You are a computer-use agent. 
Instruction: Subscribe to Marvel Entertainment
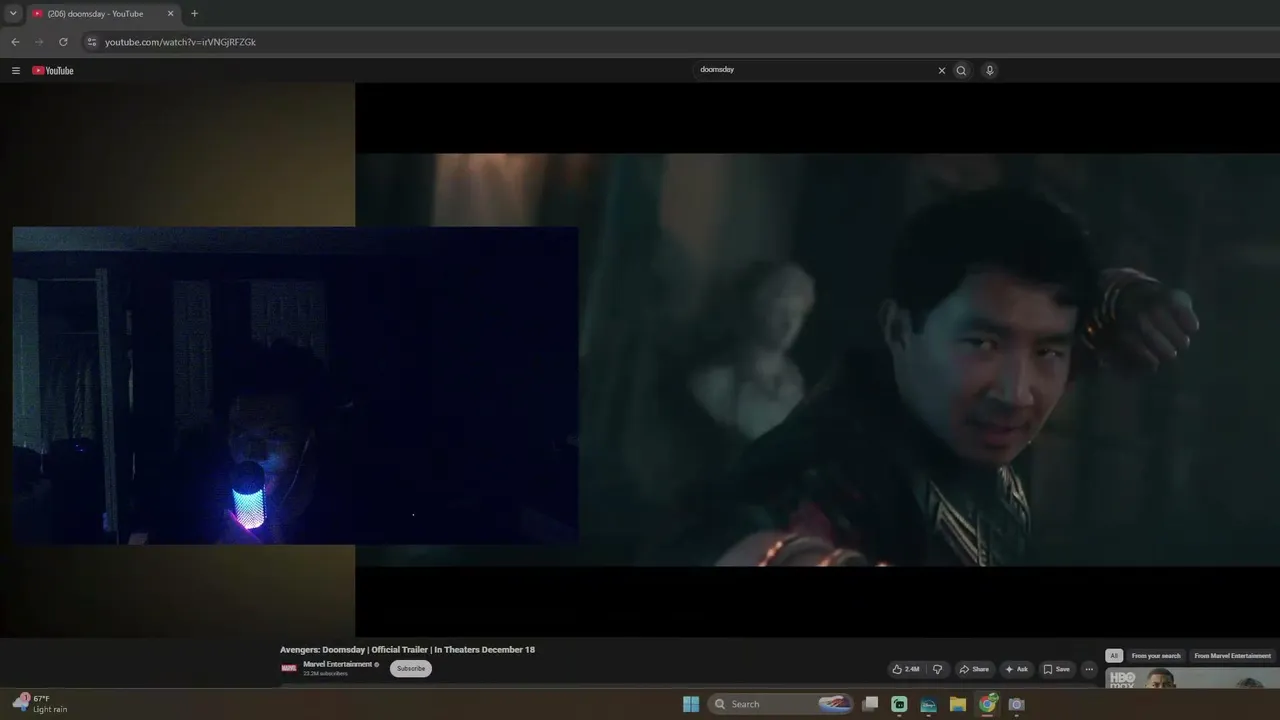point(411,668)
